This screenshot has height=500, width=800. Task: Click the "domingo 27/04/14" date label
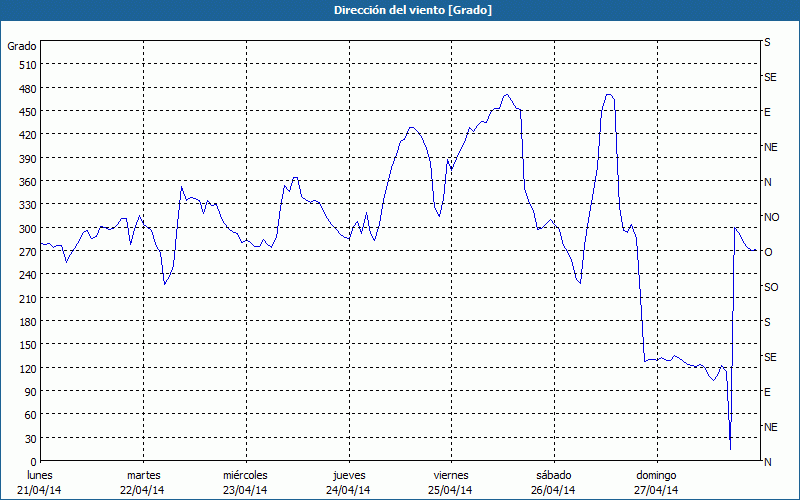point(655,482)
